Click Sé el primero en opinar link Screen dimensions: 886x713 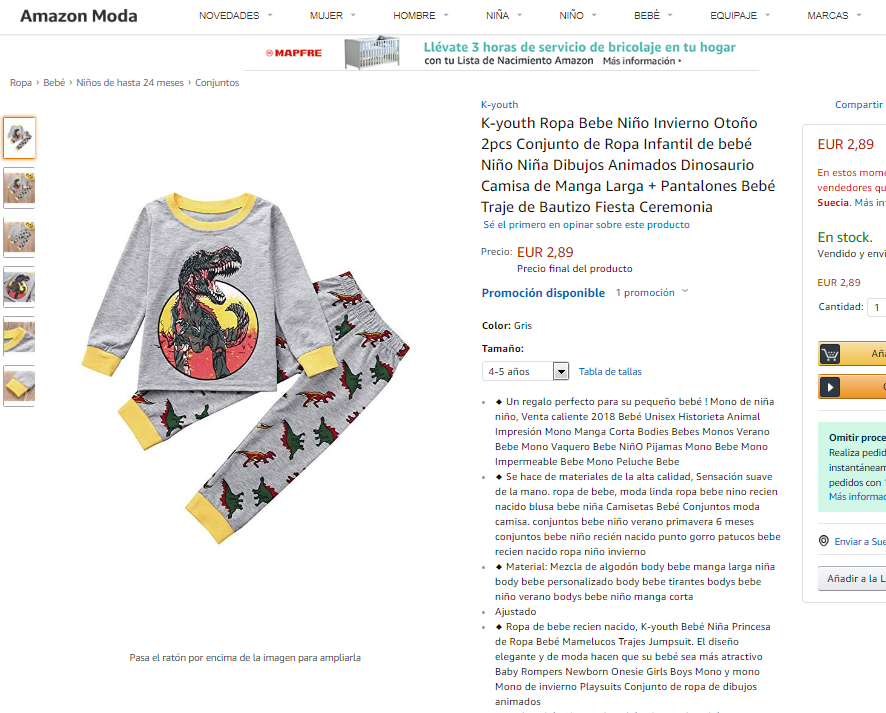coord(586,225)
